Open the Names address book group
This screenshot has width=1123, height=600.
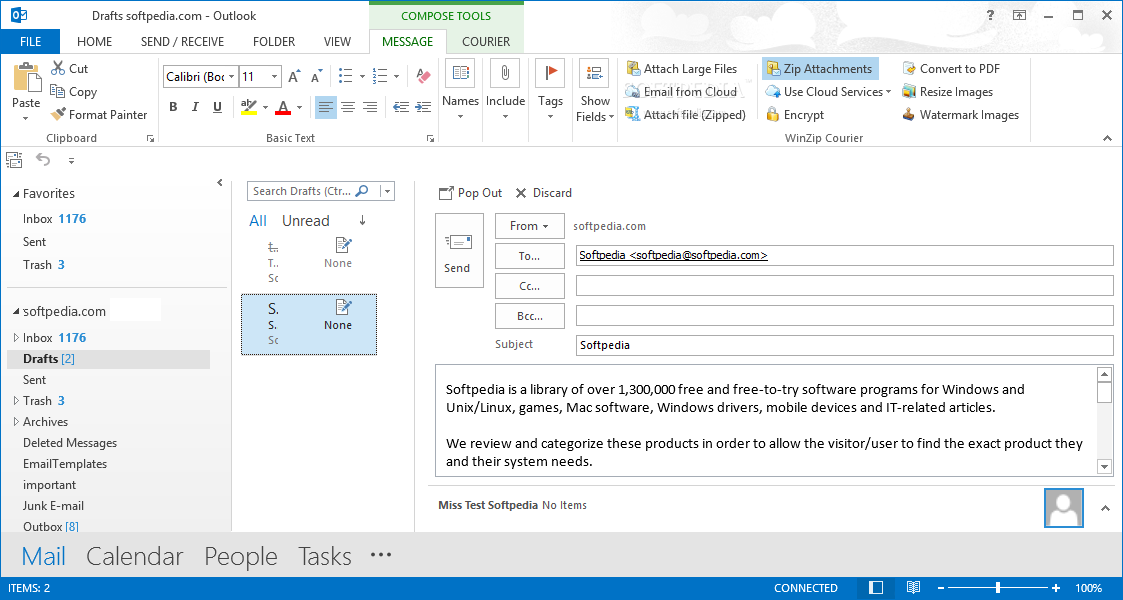pyautogui.click(x=461, y=89)
